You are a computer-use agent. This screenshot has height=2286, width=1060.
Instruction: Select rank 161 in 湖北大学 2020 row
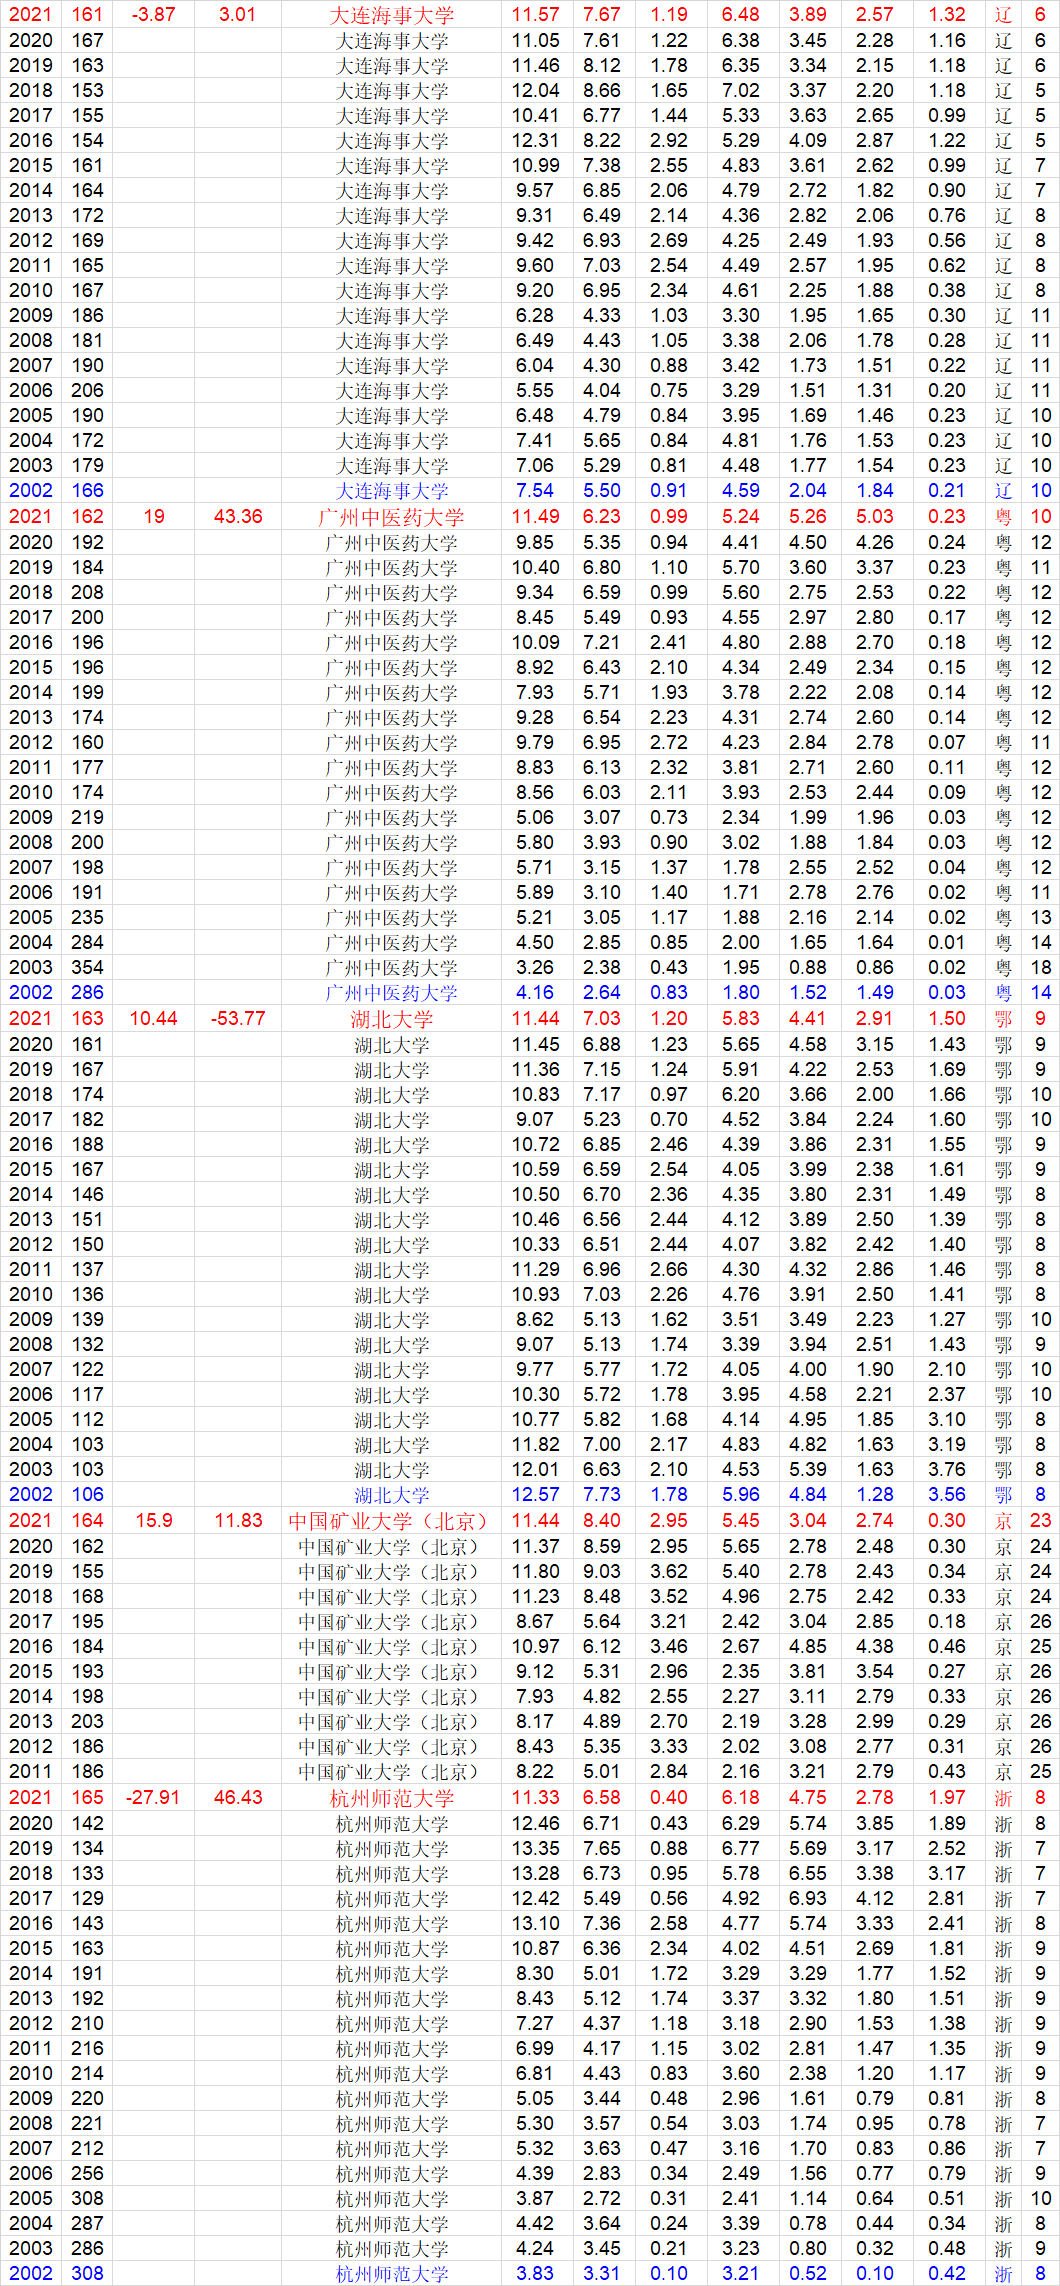87,1045
